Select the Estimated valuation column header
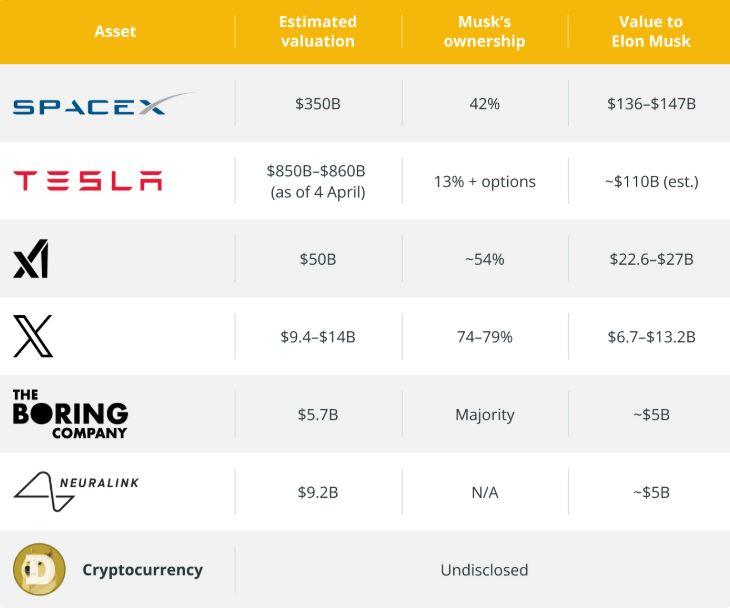 coord(318,31)
